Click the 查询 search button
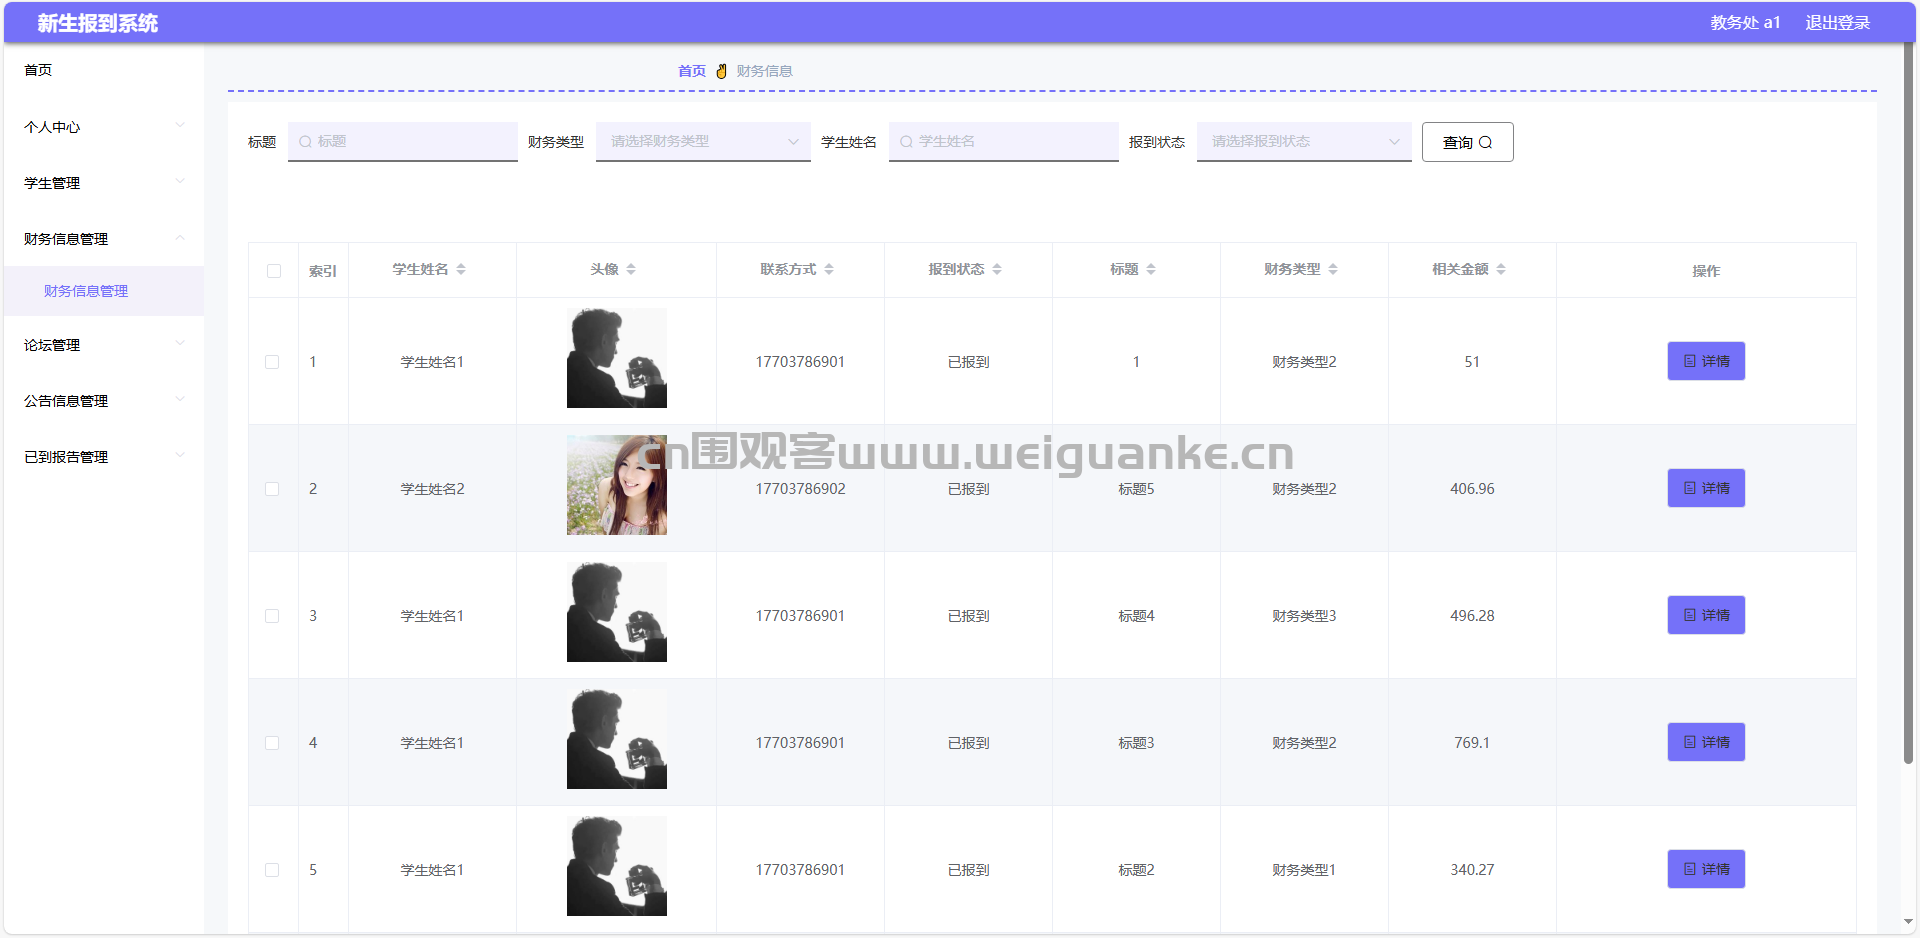 coord(1467,142)
